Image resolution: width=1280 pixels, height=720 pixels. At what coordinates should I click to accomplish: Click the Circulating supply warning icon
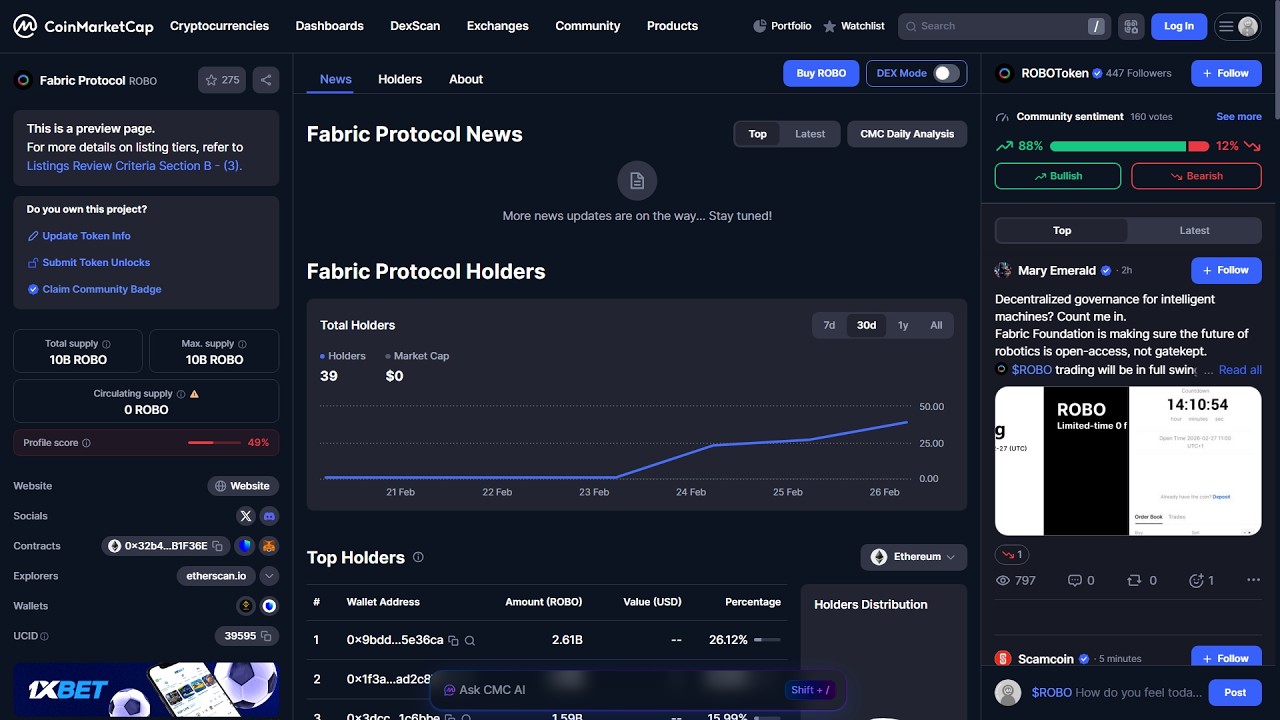coord(194,394)
